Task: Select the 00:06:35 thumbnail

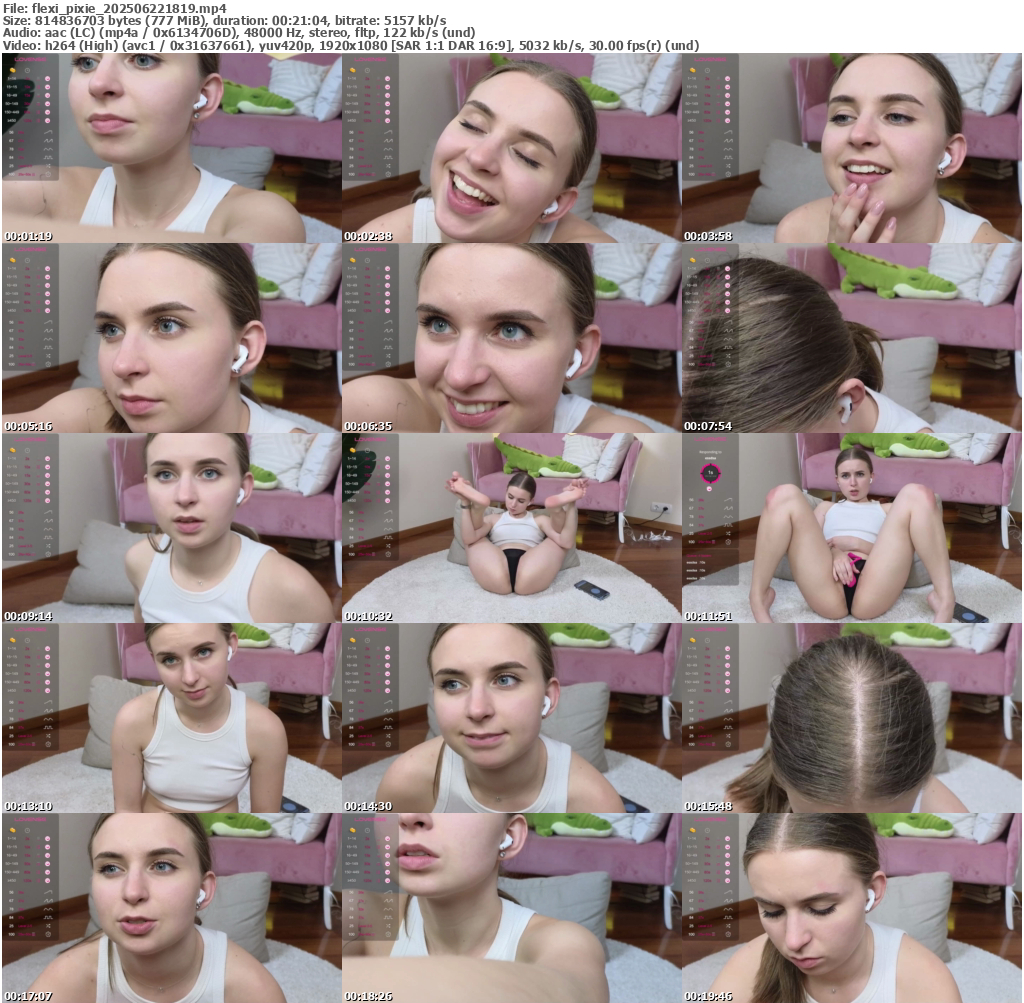Action: pos(511,338)
